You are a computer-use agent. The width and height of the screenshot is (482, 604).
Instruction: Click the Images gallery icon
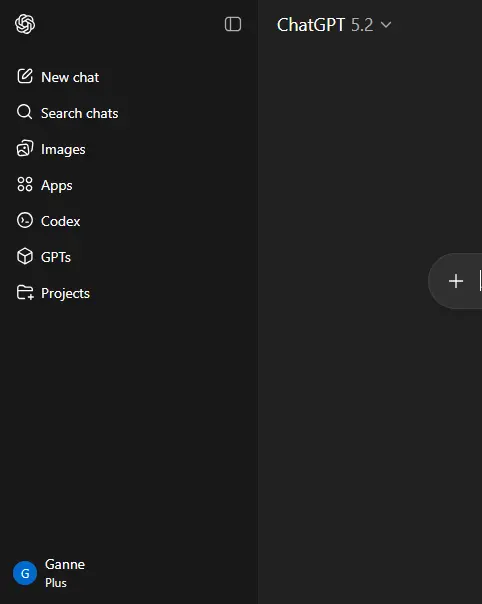pyautogui.click(x=25, y=148)
